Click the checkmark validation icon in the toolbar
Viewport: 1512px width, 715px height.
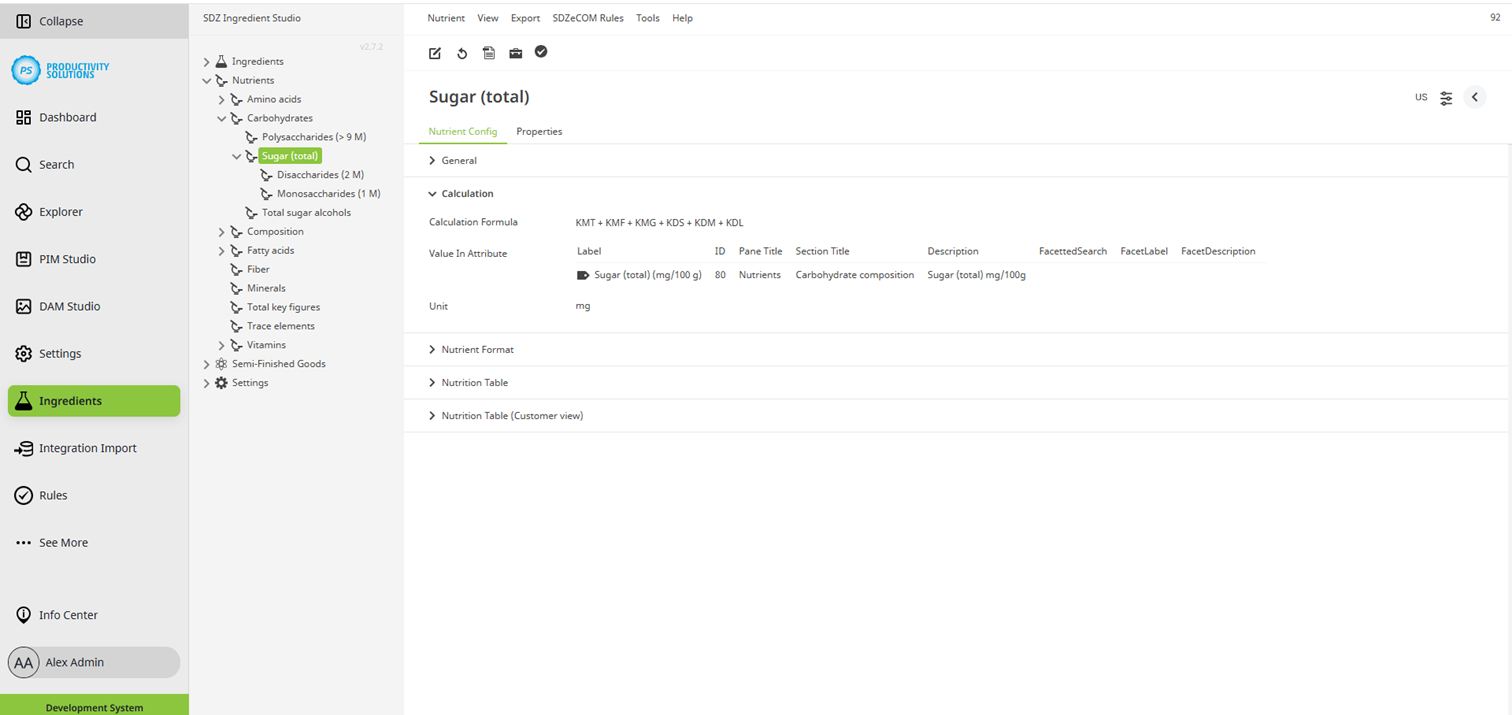point(541,52)
